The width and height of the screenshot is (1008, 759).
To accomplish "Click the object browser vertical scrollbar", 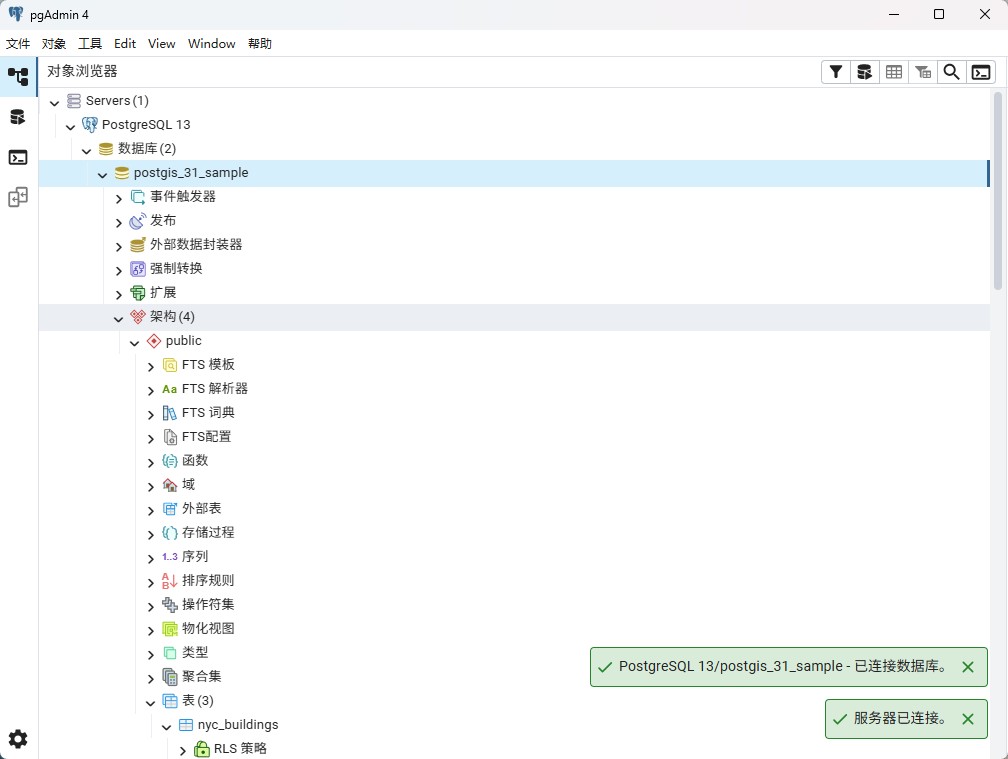I will point(998,191).
